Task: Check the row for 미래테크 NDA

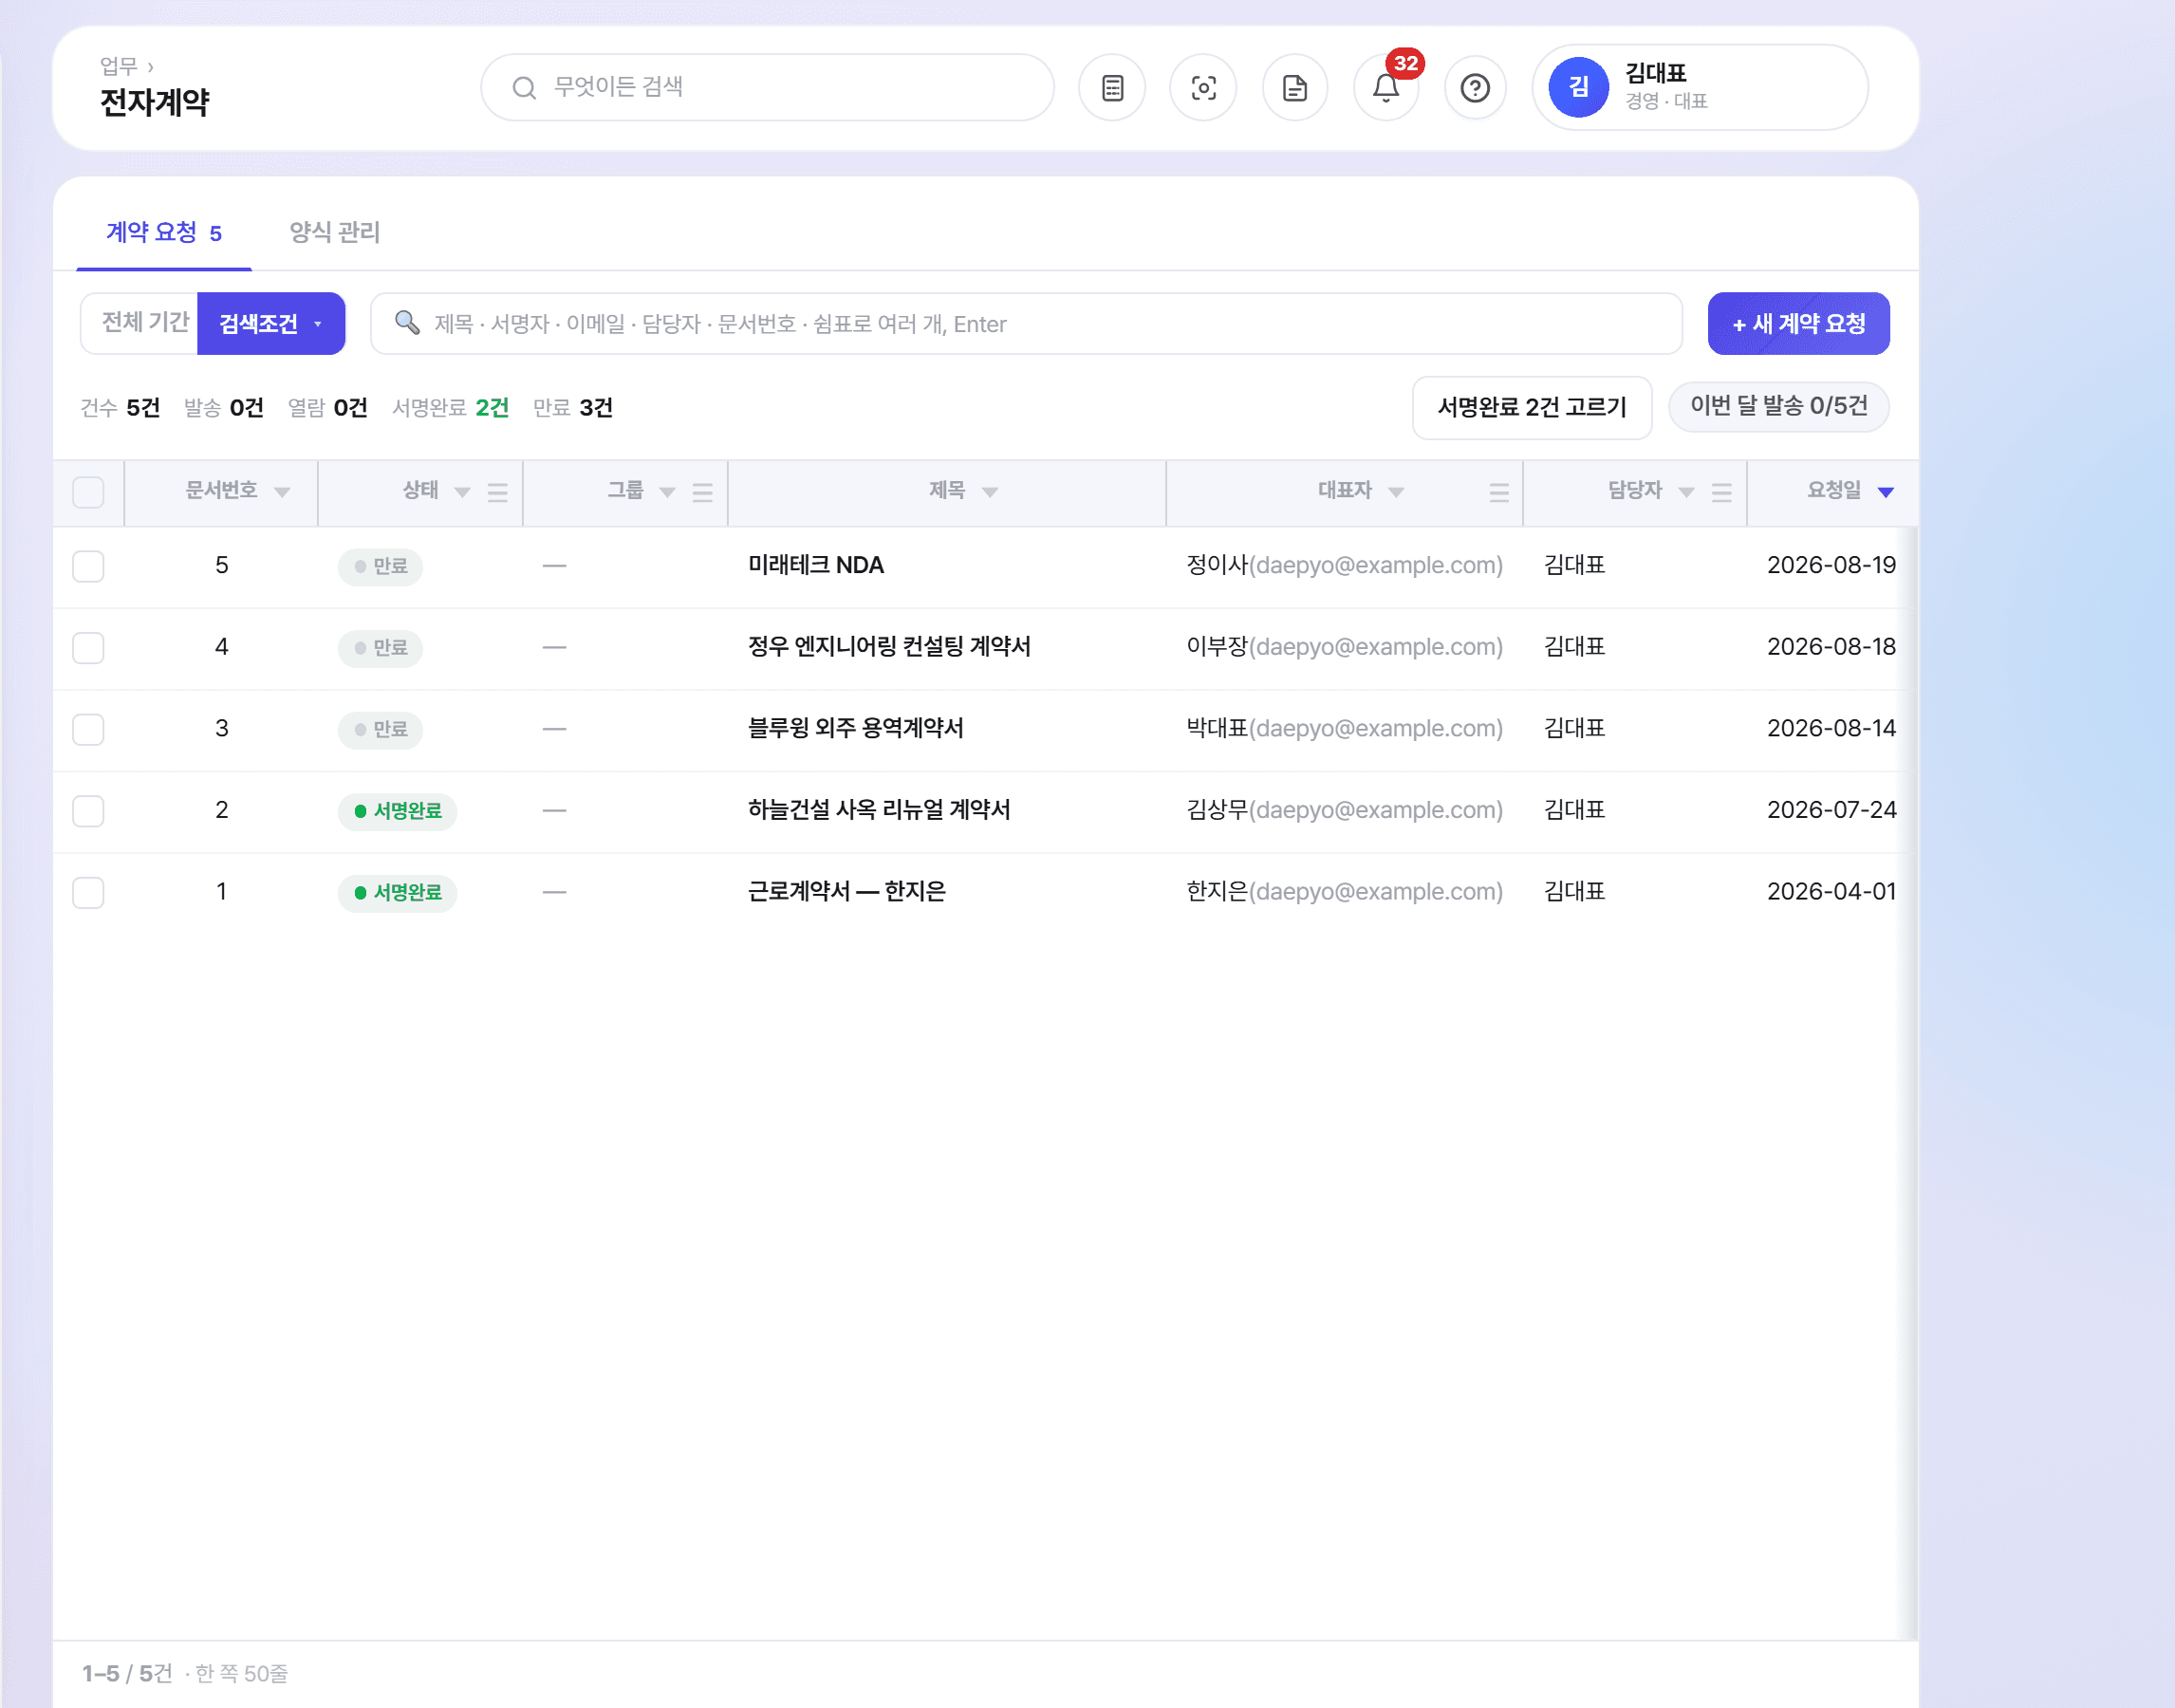Action: pos(88,566)
